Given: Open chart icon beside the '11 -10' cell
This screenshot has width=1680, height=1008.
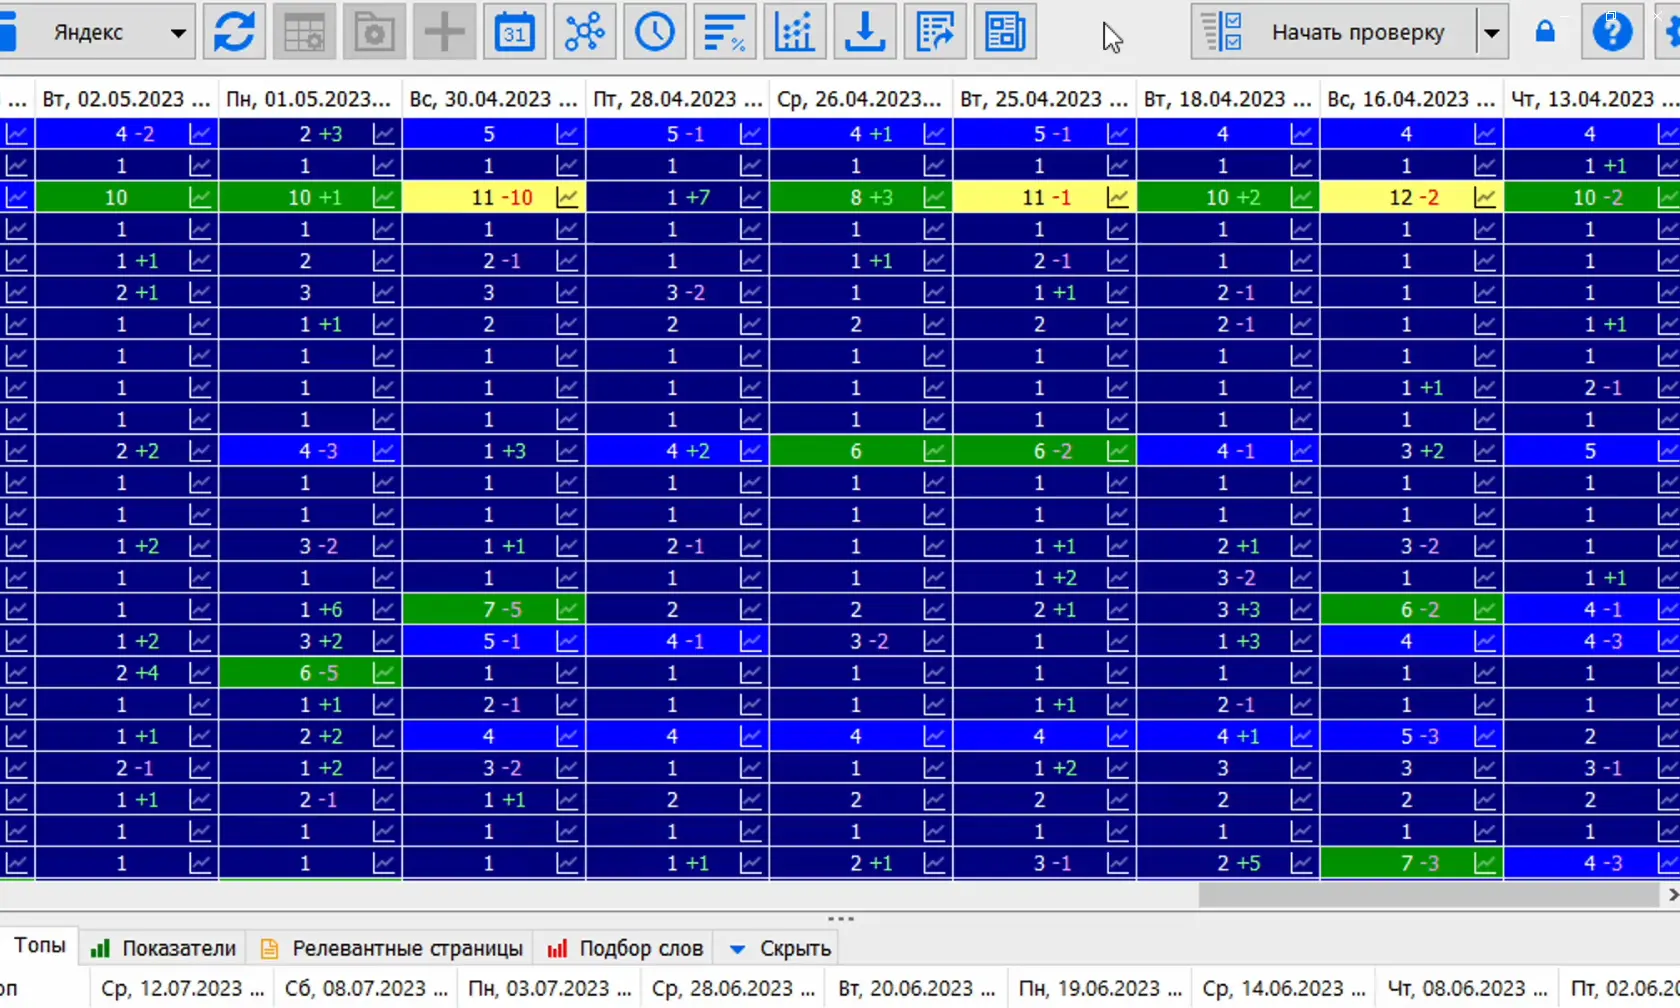Looking at the screenshot, I should coord(567,197).
